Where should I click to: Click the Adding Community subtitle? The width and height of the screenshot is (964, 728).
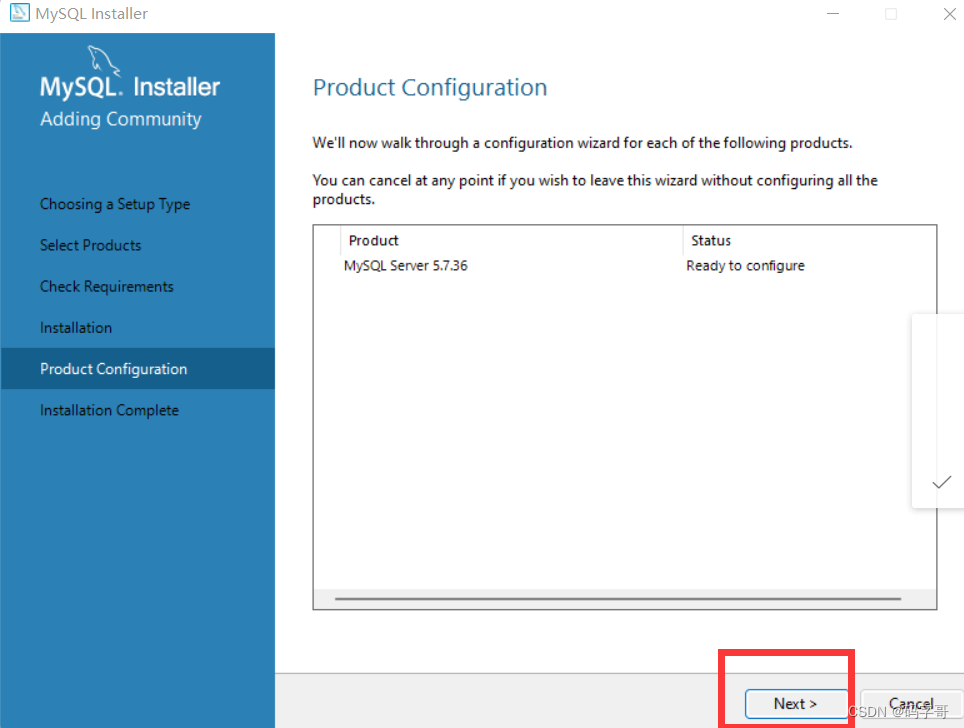[120, 119]
